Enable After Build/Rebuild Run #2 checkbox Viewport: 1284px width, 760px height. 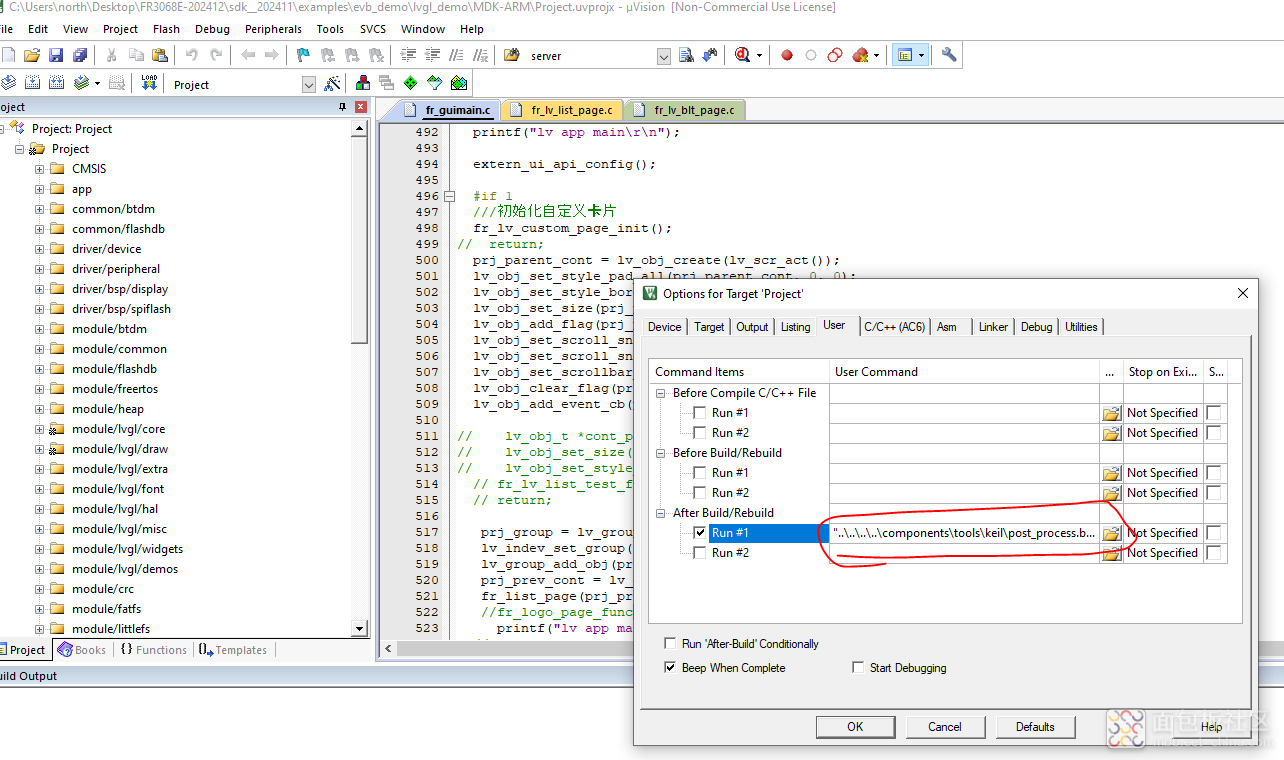700,553
